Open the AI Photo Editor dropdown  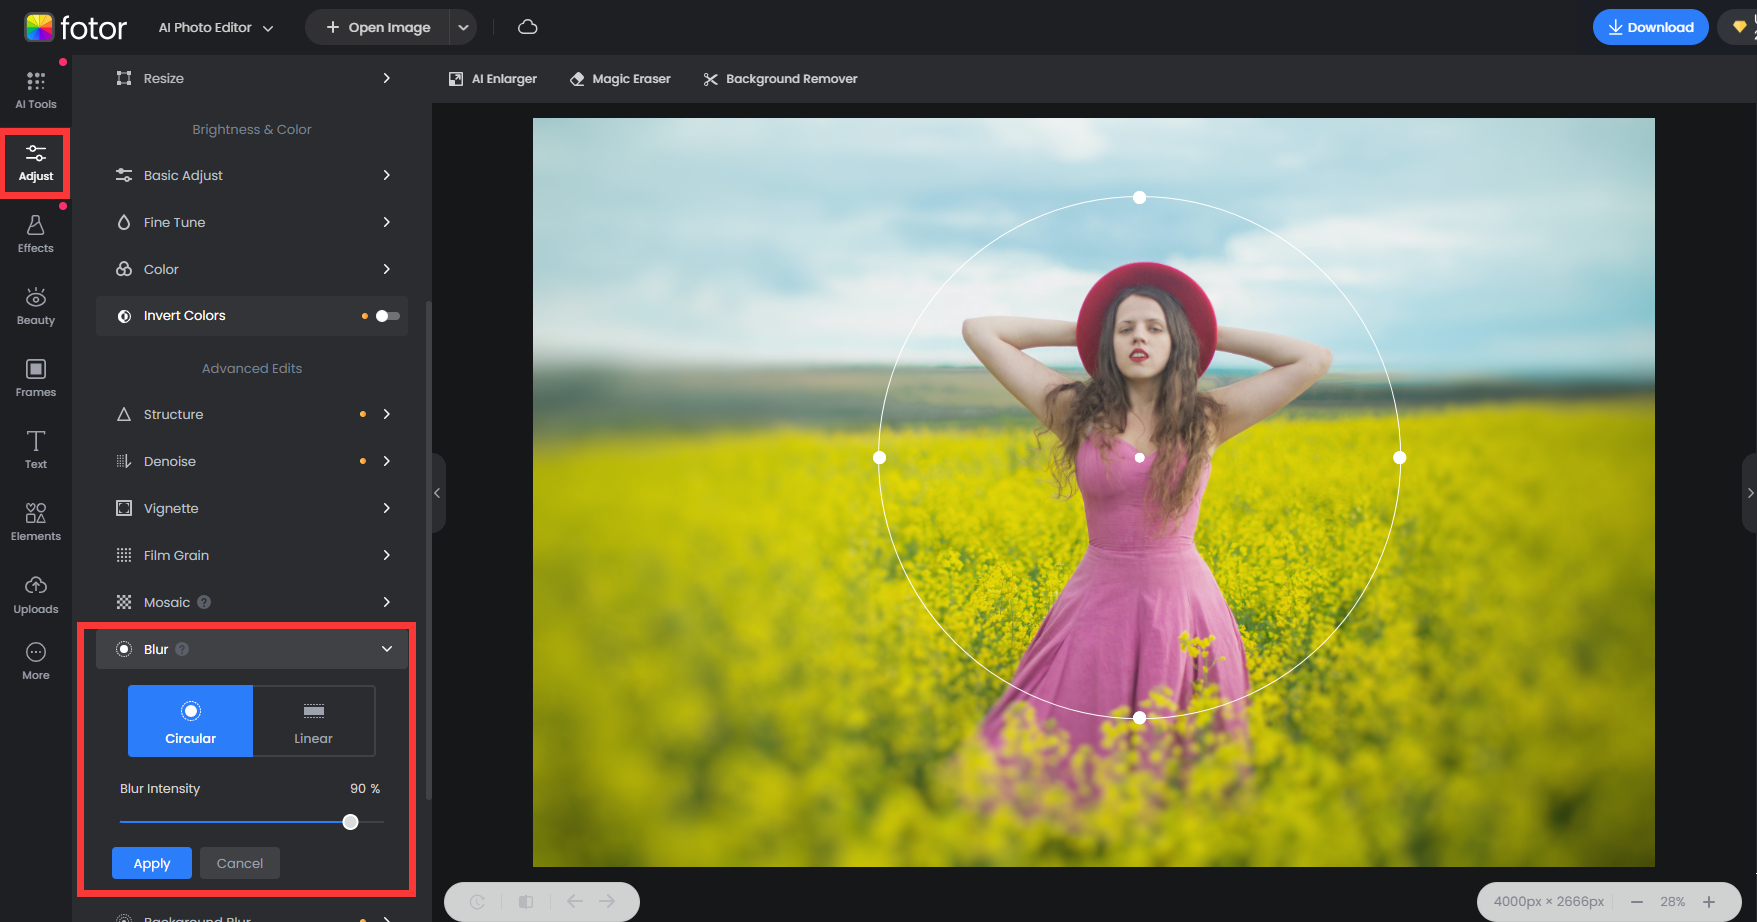coord(216,28)
